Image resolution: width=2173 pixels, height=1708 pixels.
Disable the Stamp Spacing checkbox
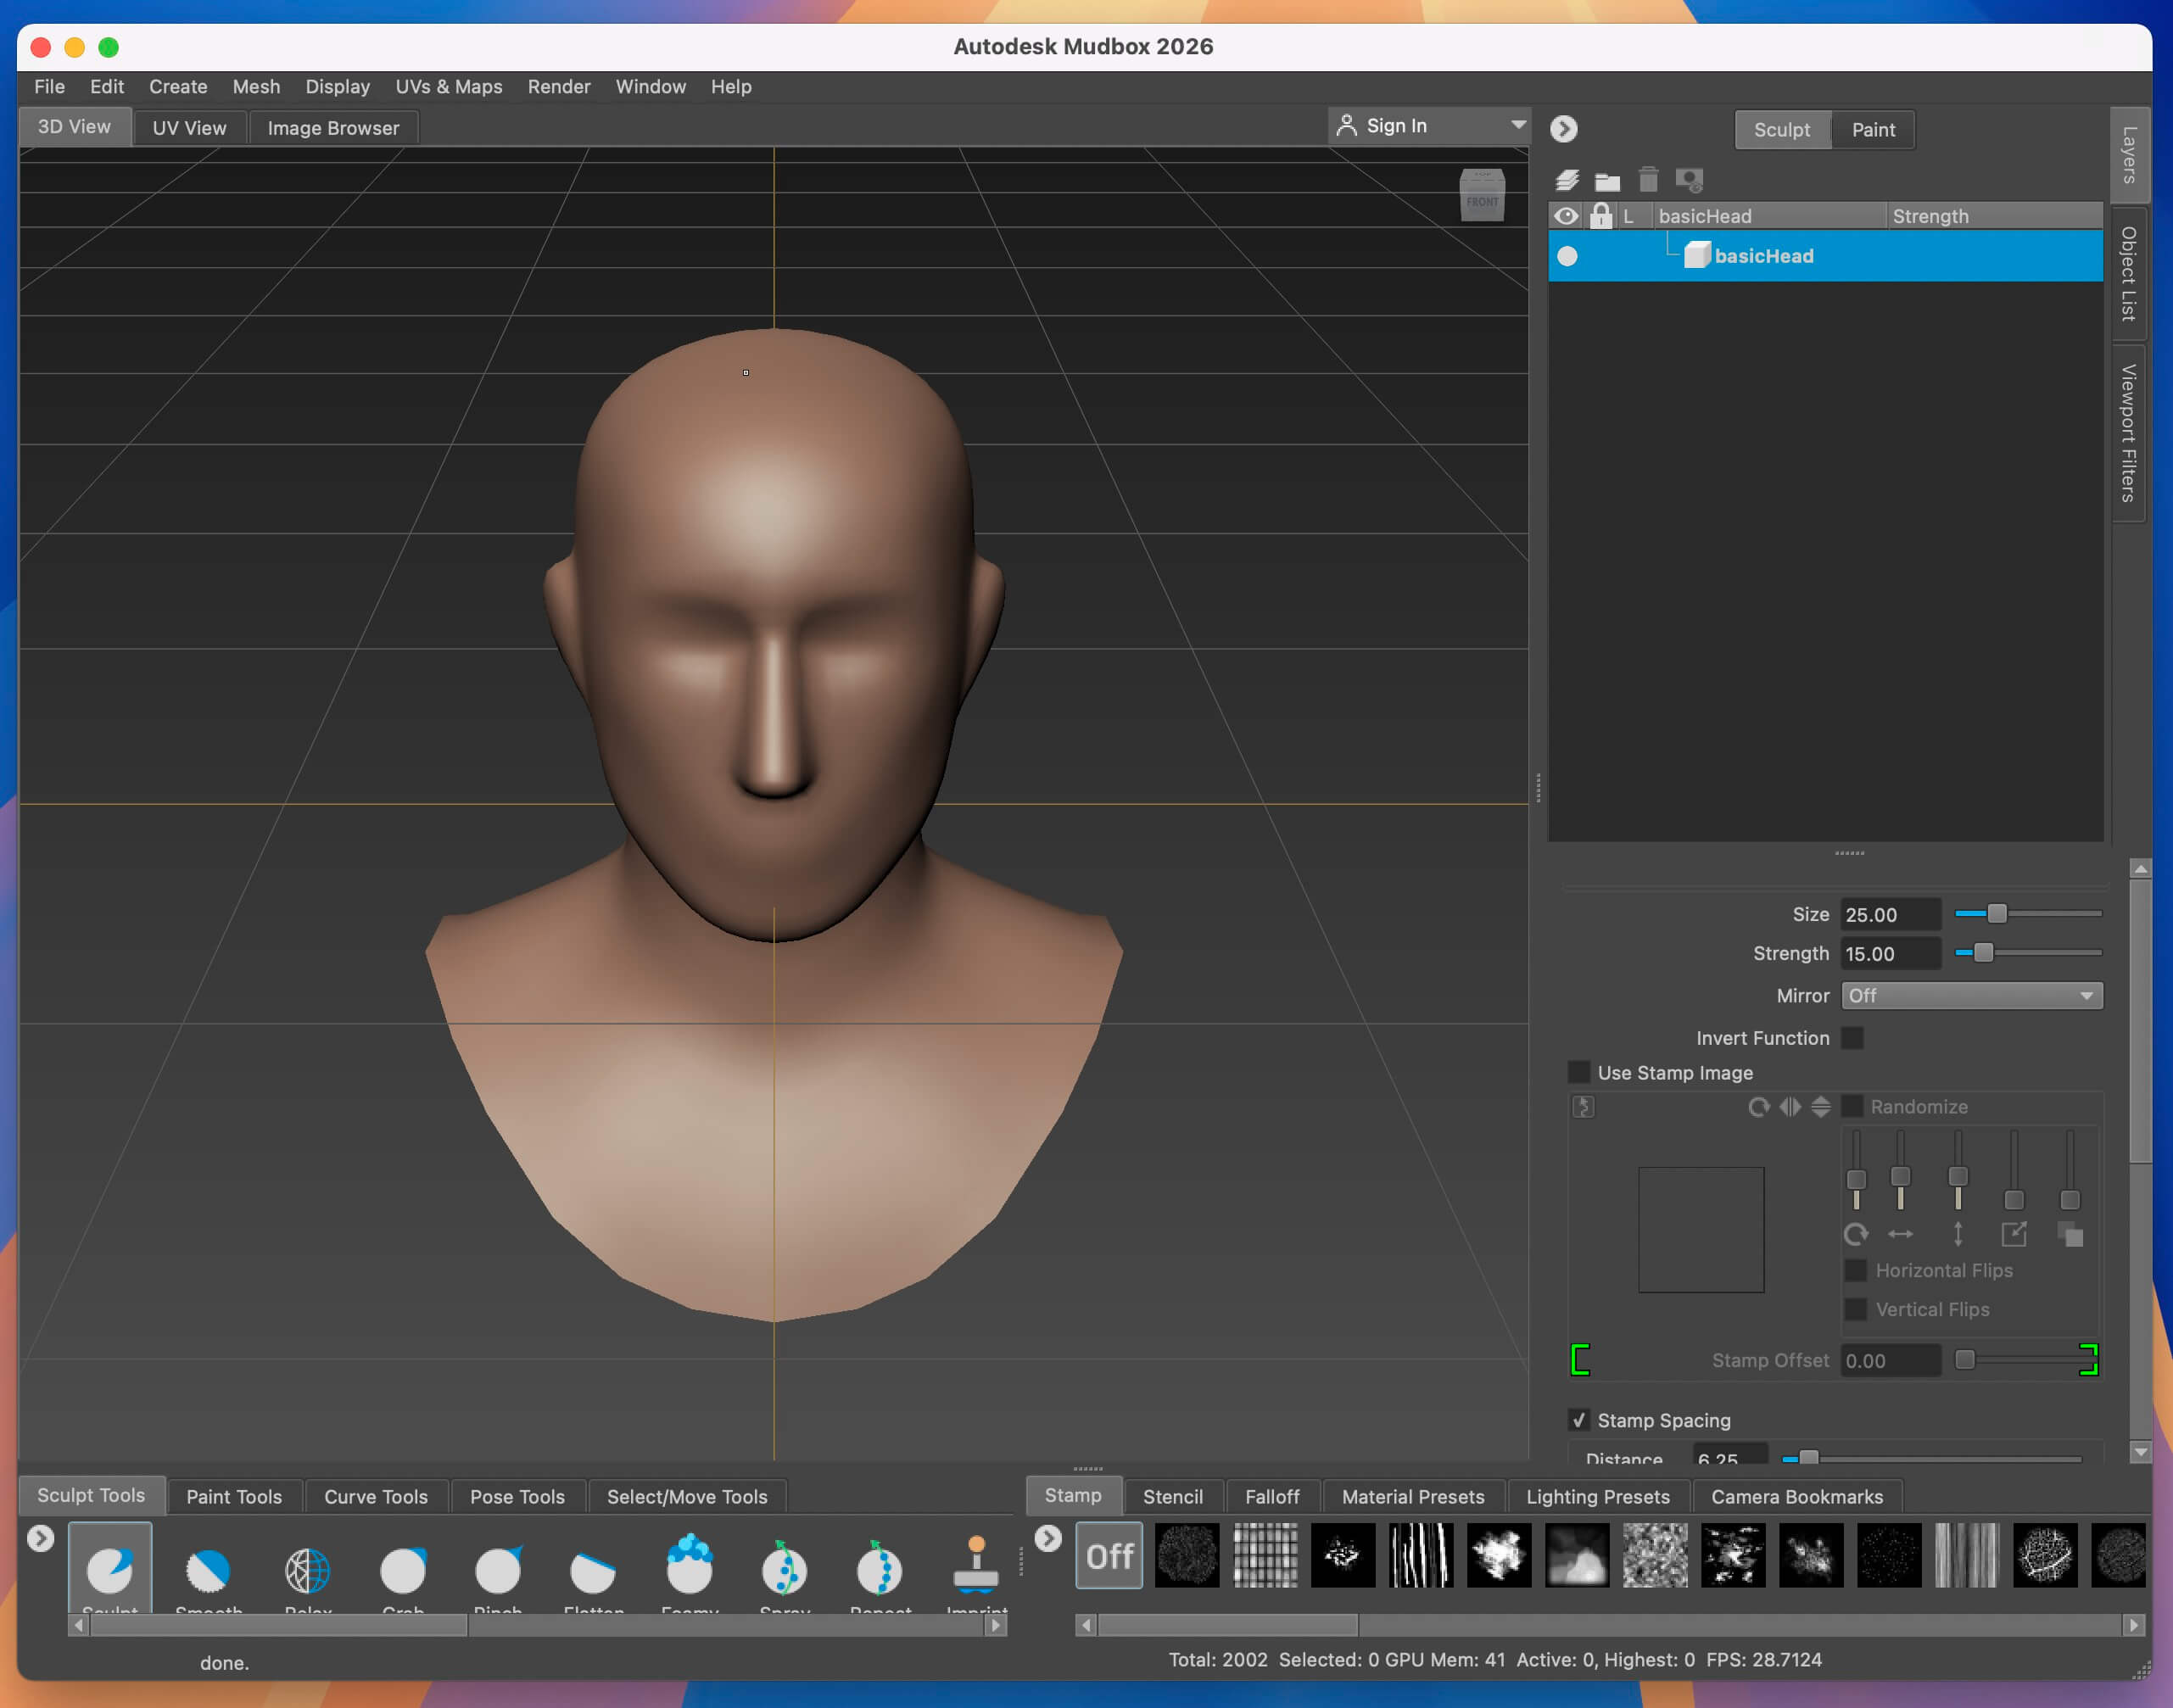click(1579, 1419)
